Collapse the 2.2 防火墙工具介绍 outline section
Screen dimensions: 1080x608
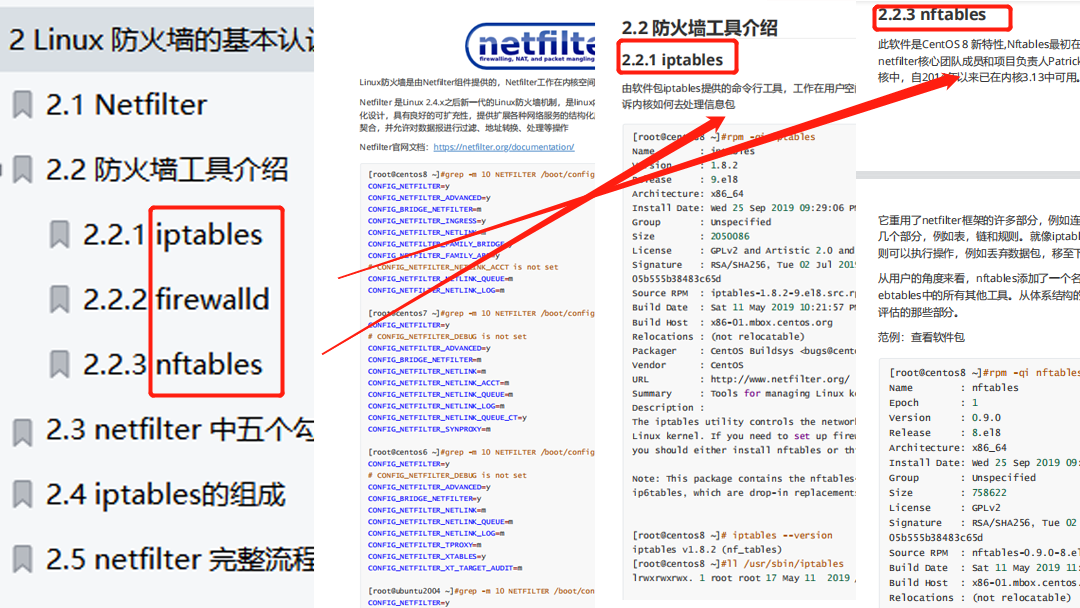[3, 171]
